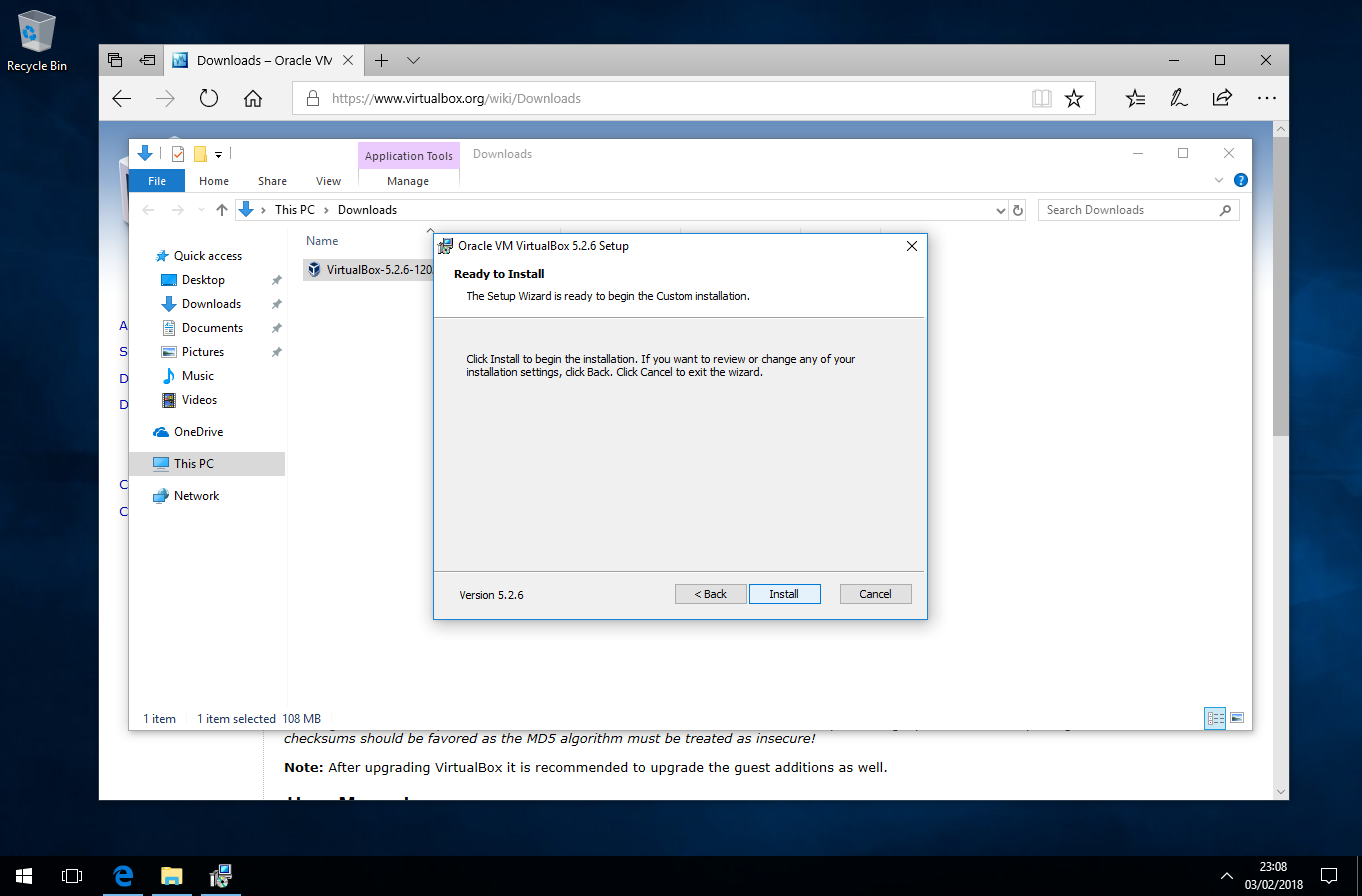
Task: Select Network in the navigation pane
Action: (x=196, y=496)
